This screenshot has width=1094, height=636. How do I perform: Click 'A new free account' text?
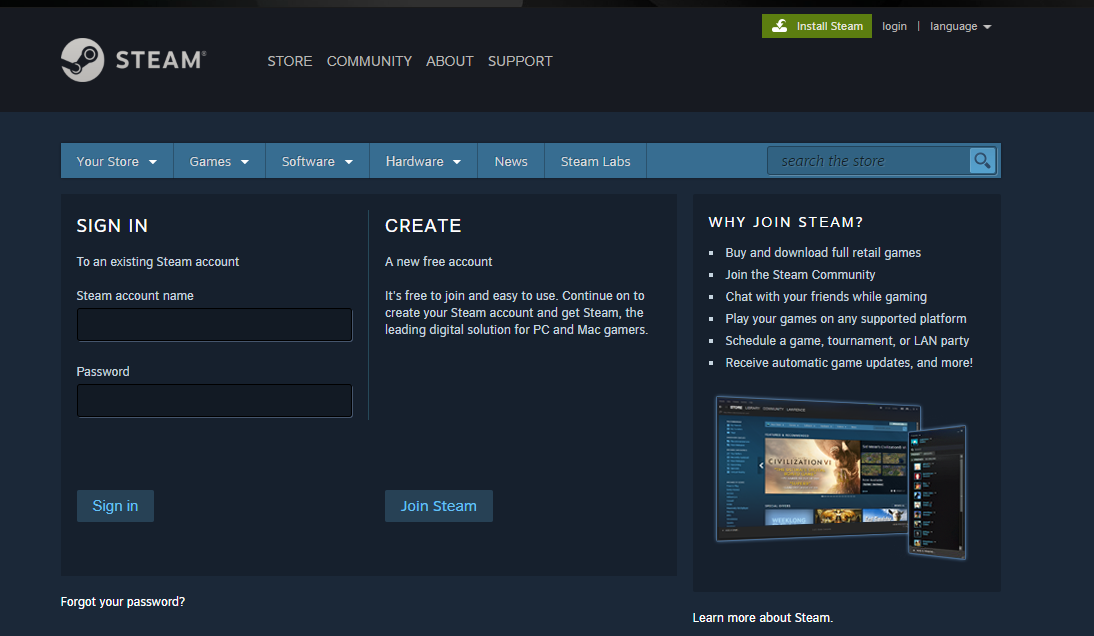pos(438,262)
